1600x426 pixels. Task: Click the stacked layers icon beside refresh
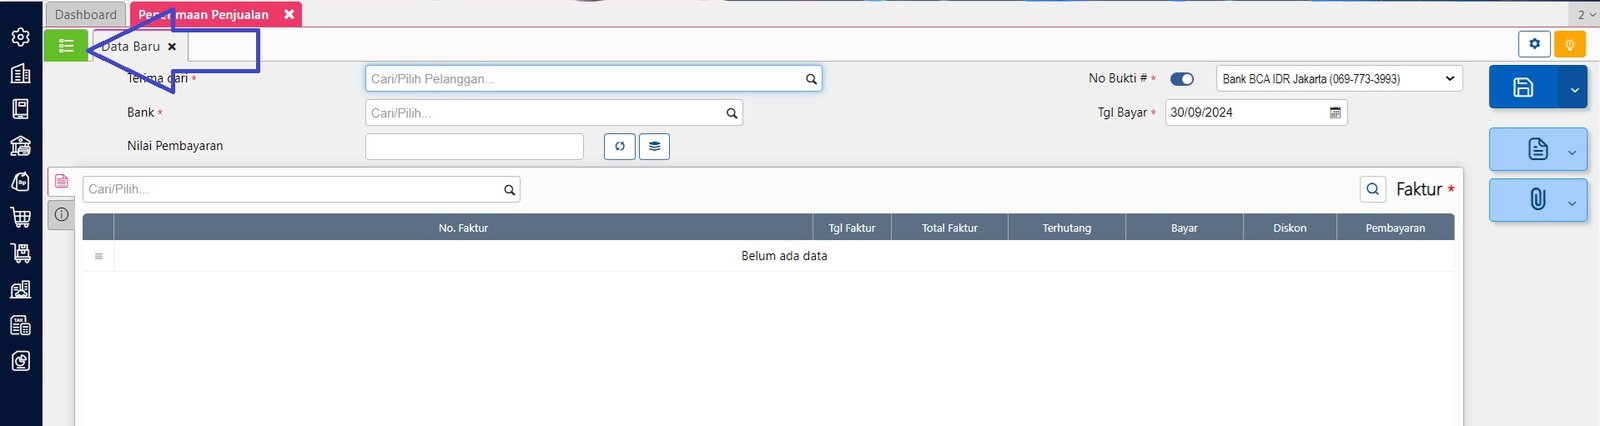654,146
